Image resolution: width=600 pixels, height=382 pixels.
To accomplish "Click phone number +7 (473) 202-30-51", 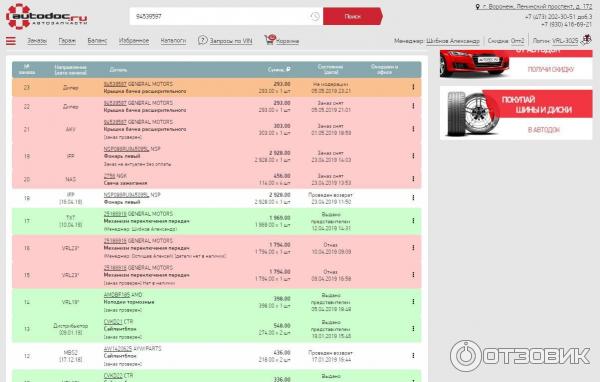I will point(558,17).
